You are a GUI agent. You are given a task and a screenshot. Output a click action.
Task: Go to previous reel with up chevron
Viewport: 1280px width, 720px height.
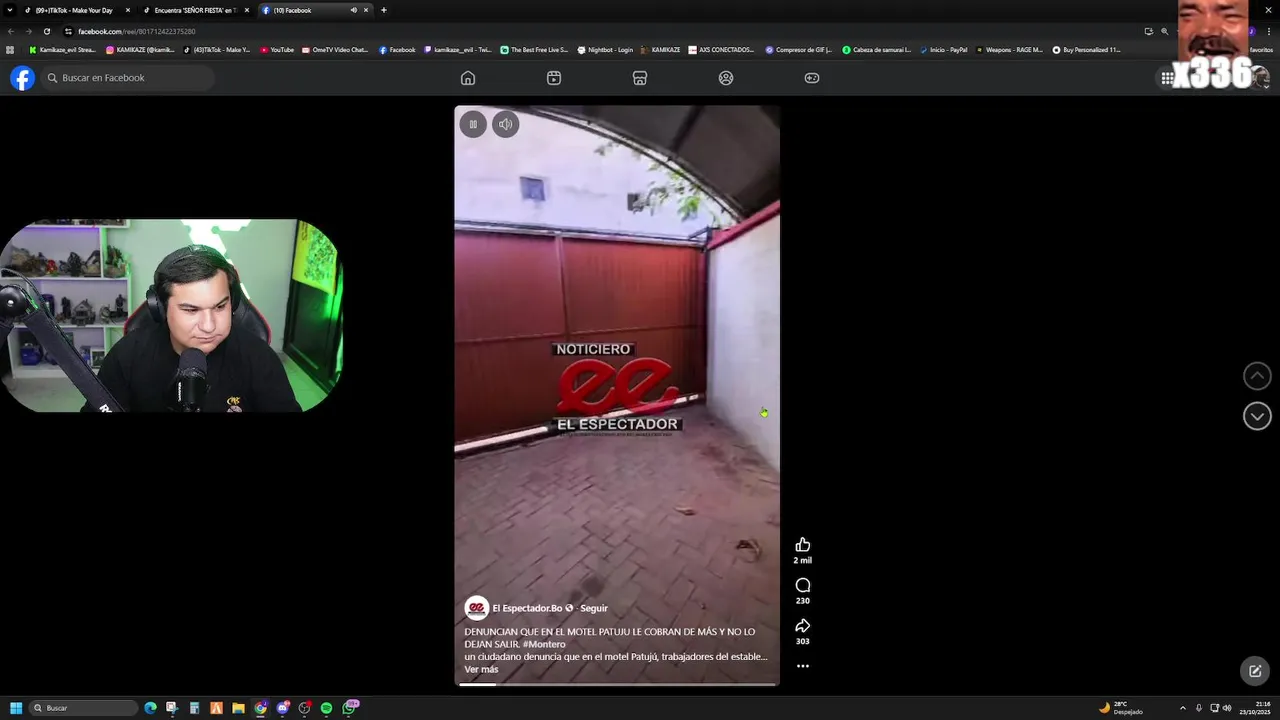pos(1257,376)
